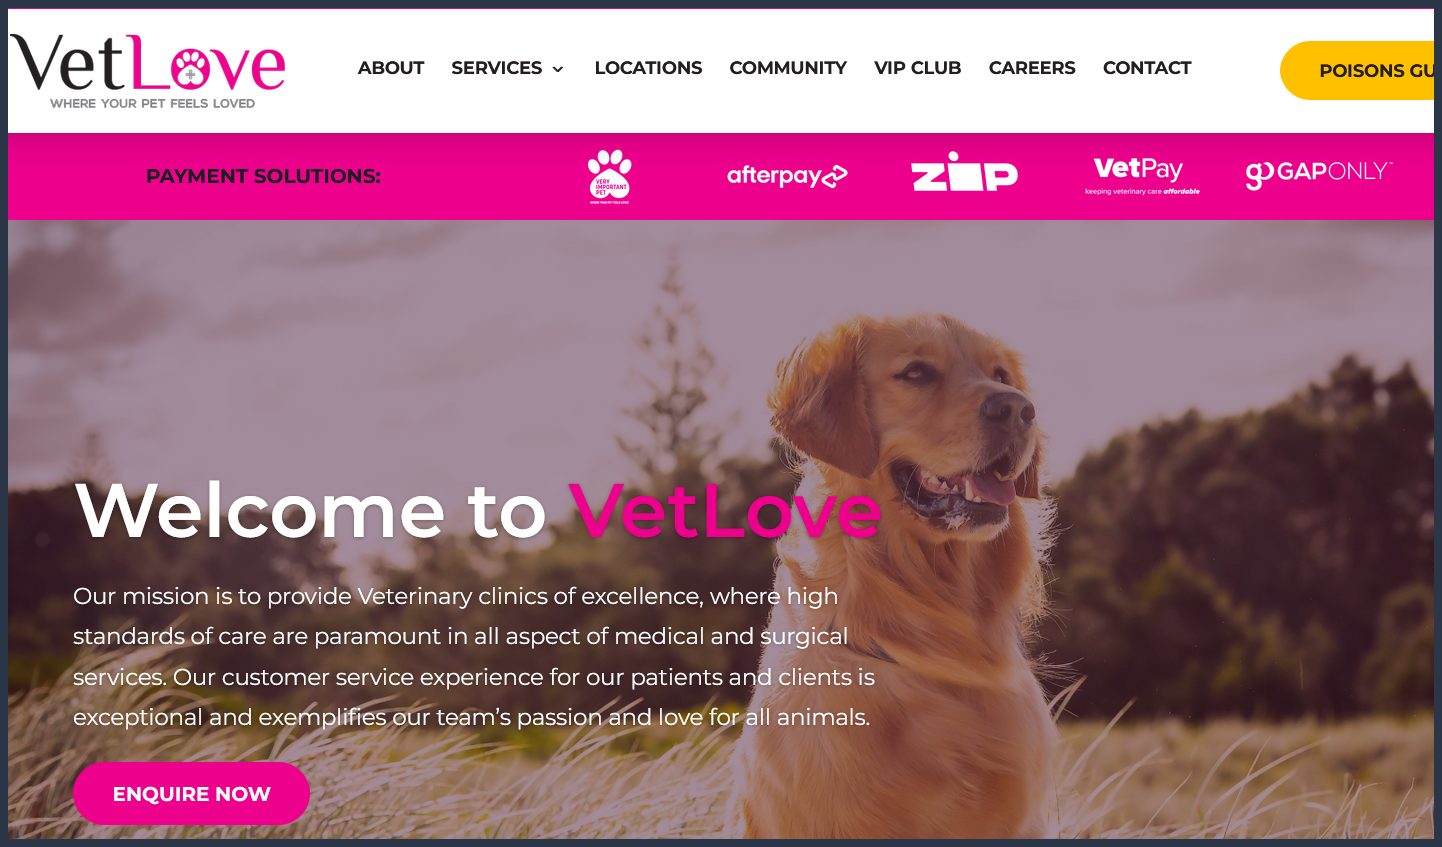
Task: Click the yellow Poisons Guide button
Action: (x=1357, y=70)
